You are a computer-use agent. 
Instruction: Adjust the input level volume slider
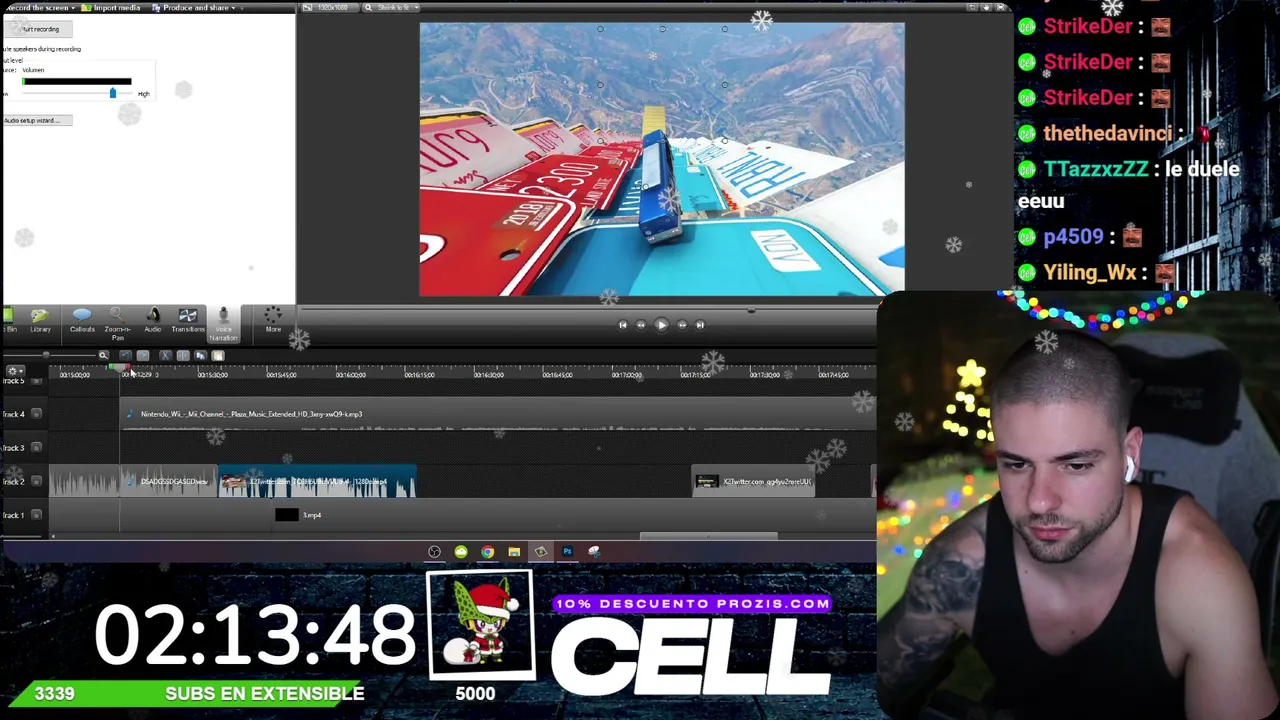pyautogui.click(x=112, y=93)
